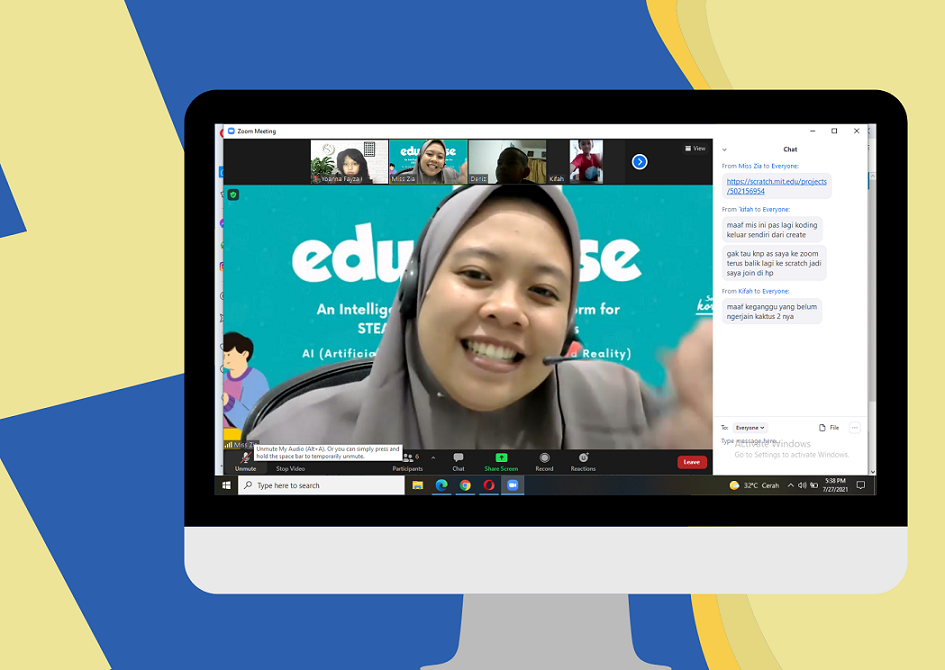The width and height of the screenshot is (945, 670).
Task: Check the 32°C Cerah weather in taskbar
Action: pos(755,485)
